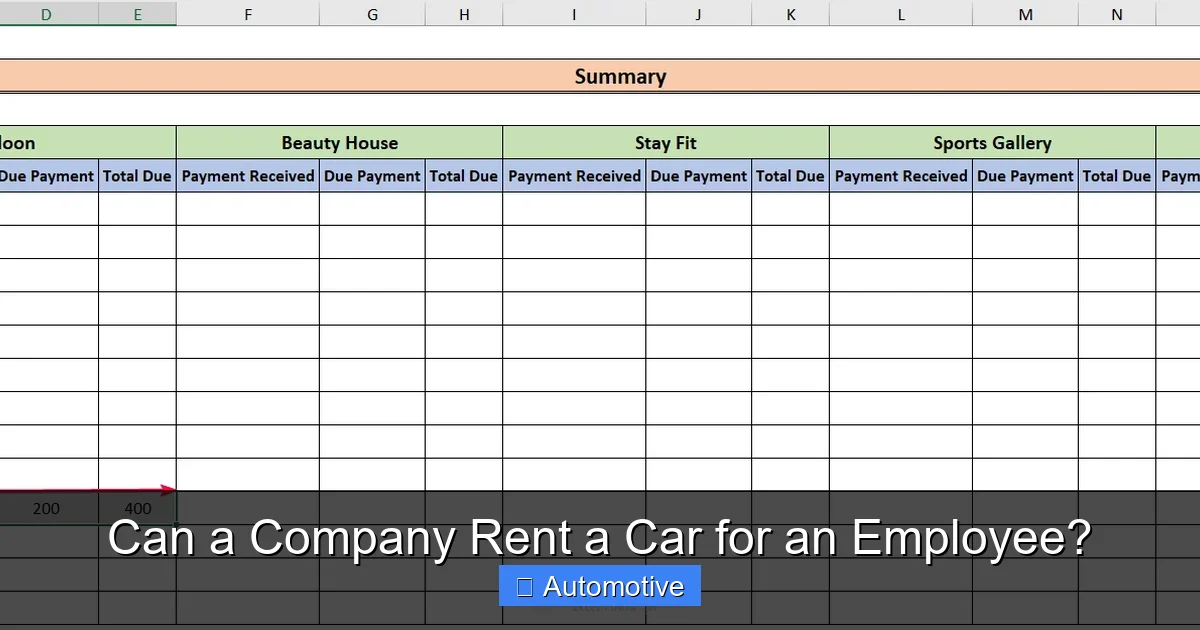Select column N header
This screenshot has height=630, width=1200.
point(1116,14)
